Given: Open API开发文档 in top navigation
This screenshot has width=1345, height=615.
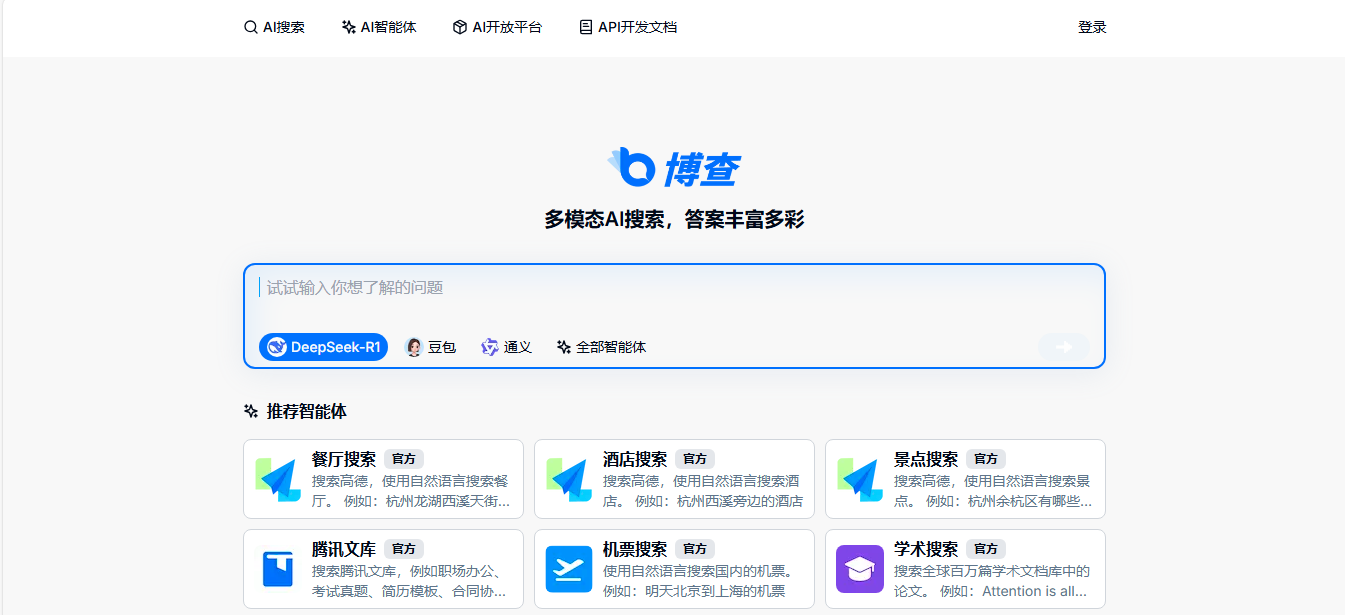Looking at the screenshot, I should (628, 27).
